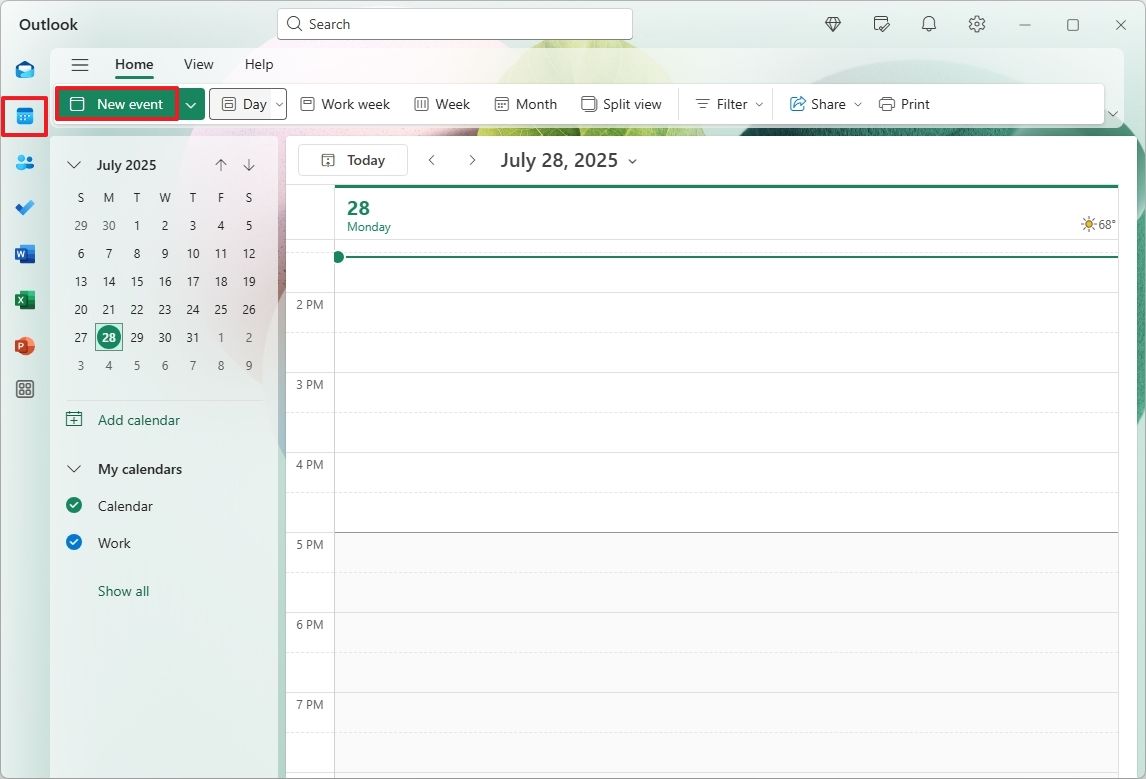The width and height of the screenshot is (1146, 779).
Task: Open the Notifications bell
Action: (x=928, y=23)
